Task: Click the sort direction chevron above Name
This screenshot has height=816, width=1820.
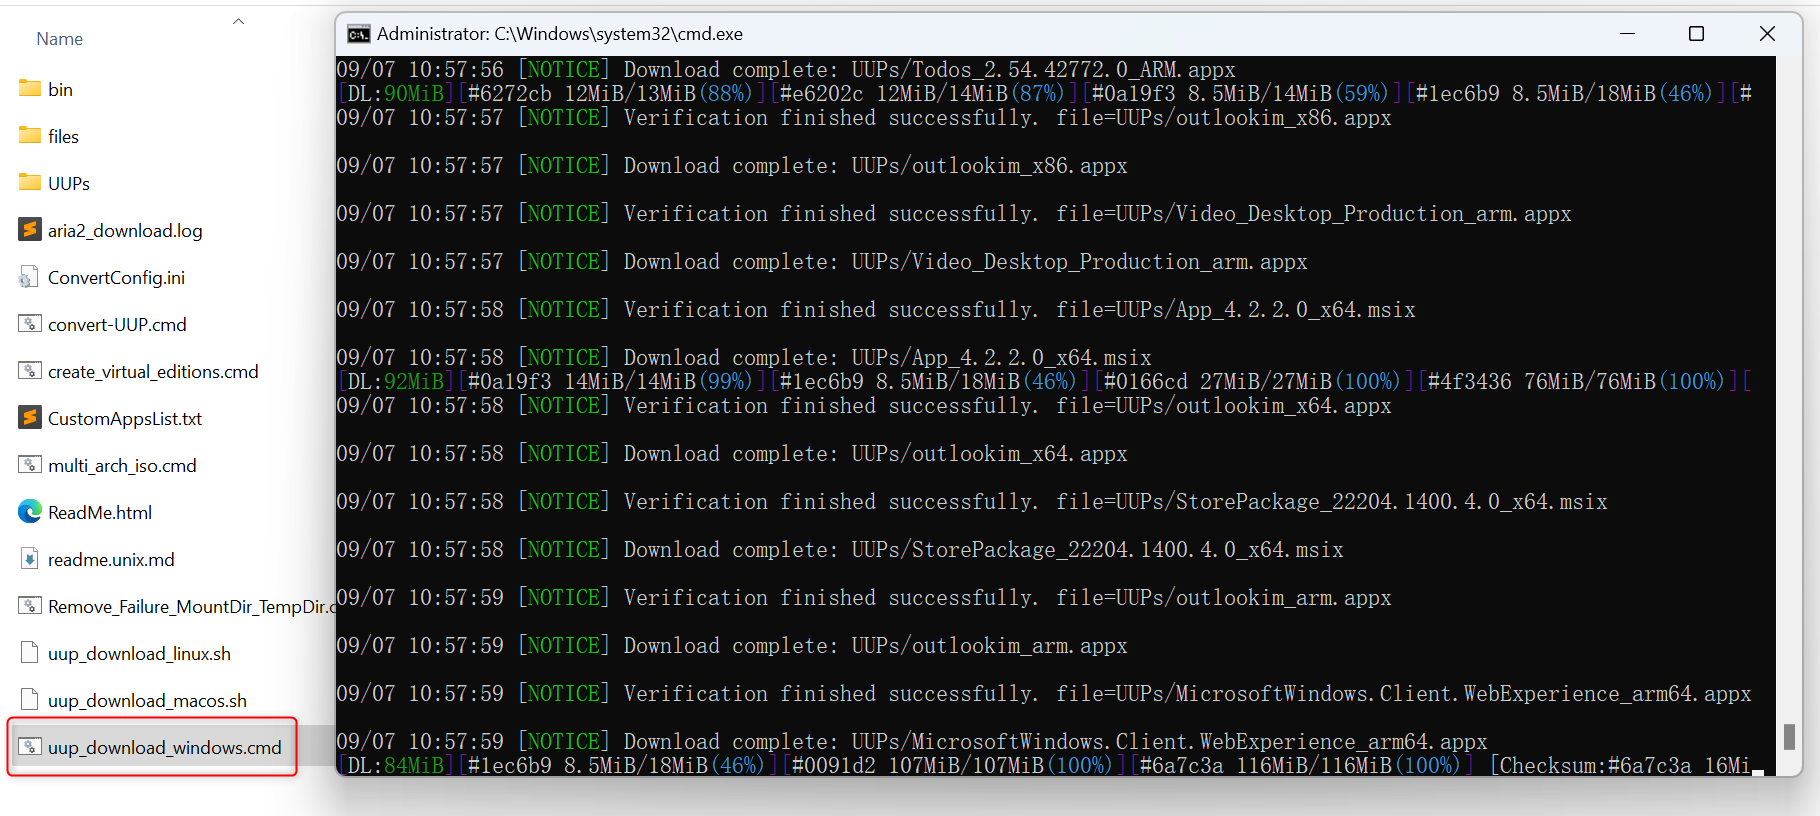Action: point(238,21)
